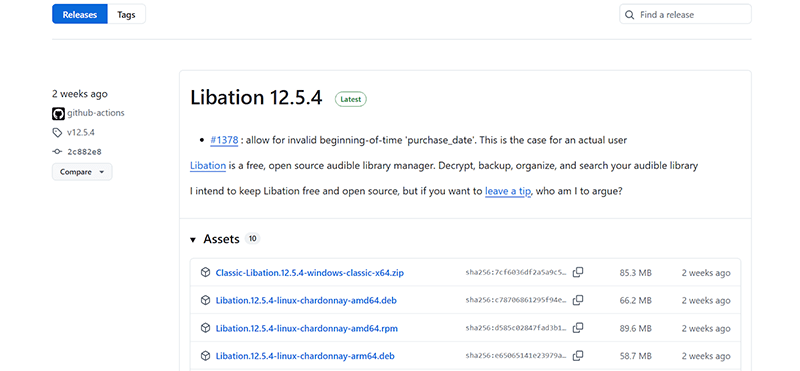Click the Latest badge
The height and width of the screenshot is (371, 800).
[x=351, y=100]
